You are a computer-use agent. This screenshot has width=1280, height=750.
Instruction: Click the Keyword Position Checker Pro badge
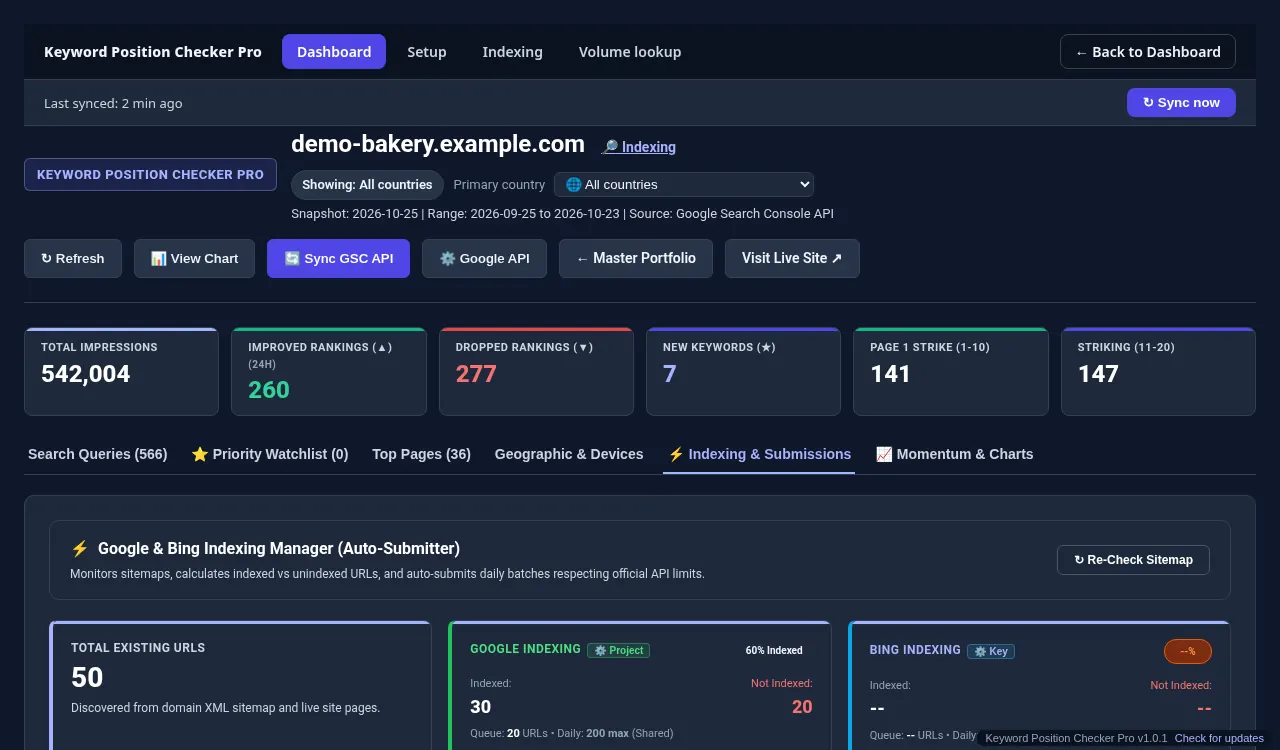tap(150, 174)
